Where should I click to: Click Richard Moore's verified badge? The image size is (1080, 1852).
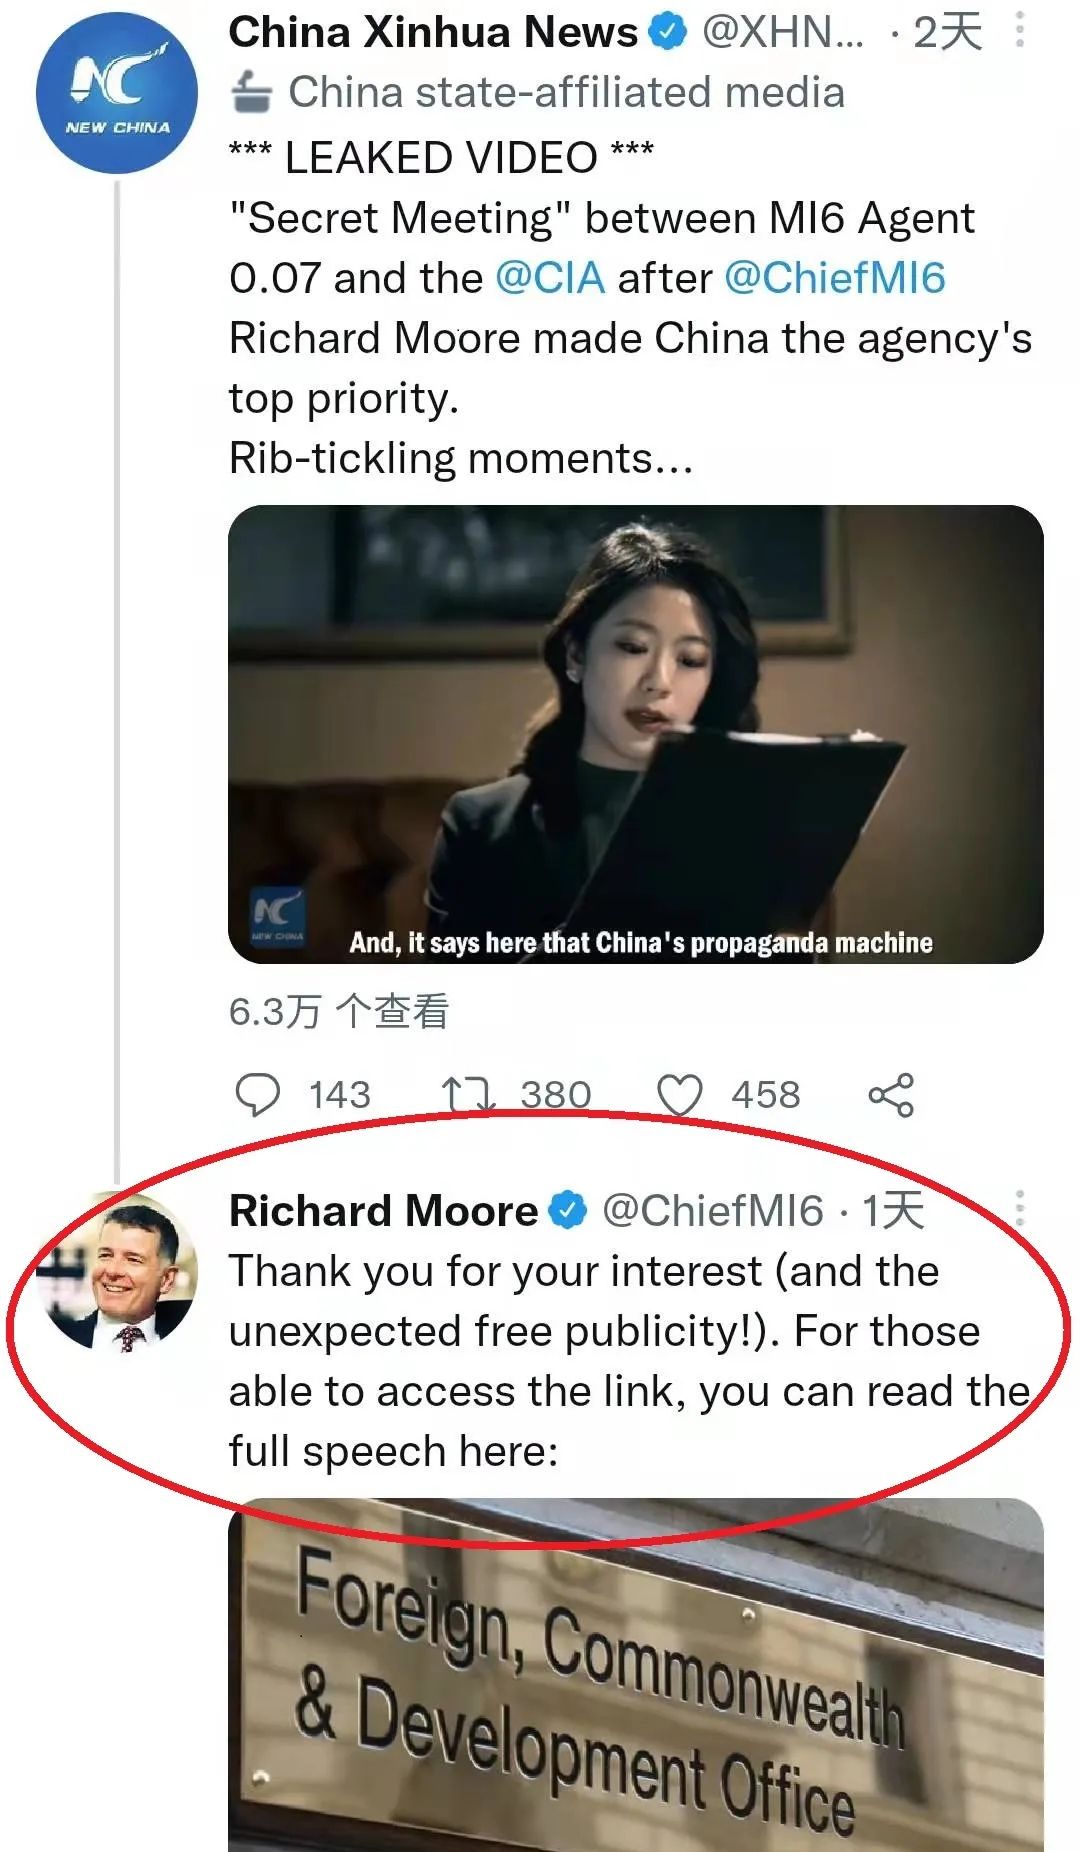(x=569, y=1211)
